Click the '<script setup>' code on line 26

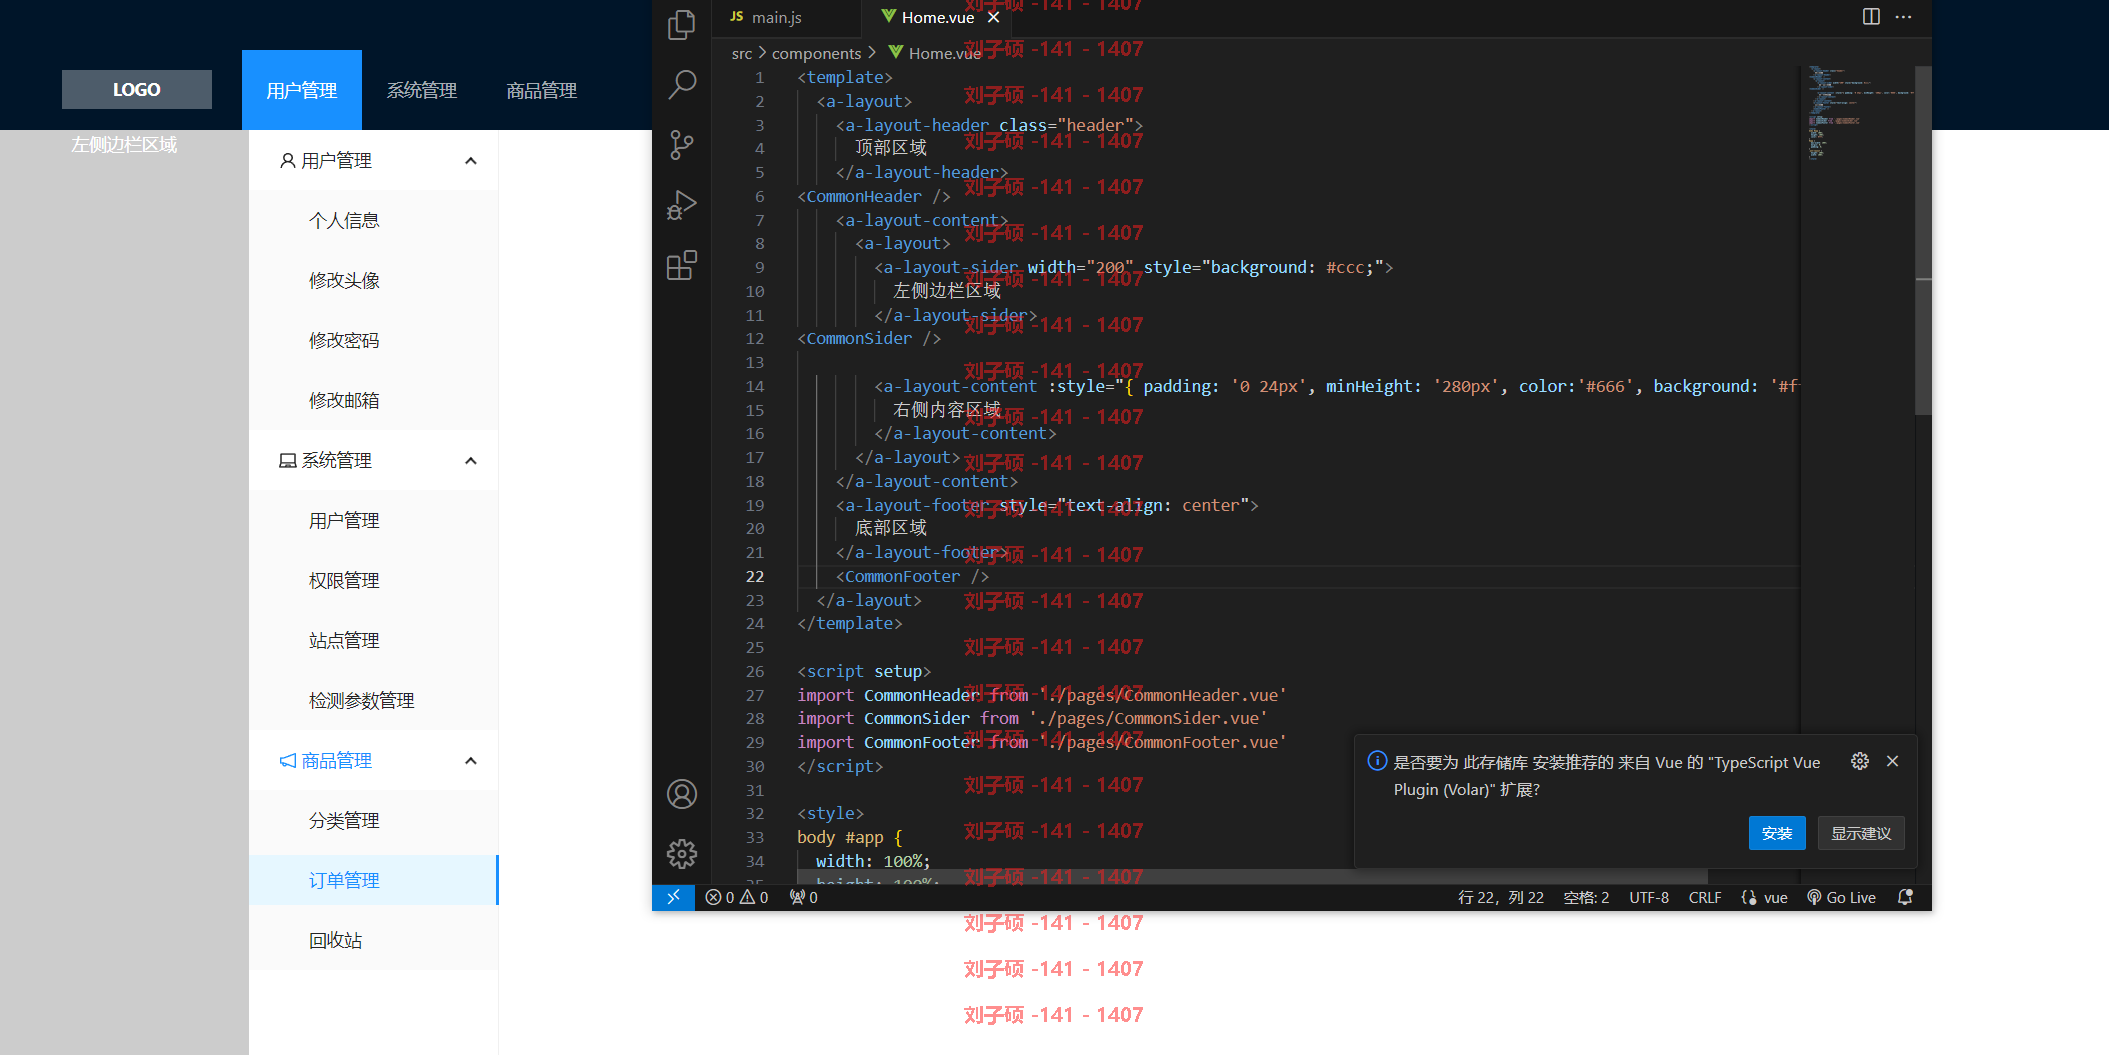coord(864,671)
